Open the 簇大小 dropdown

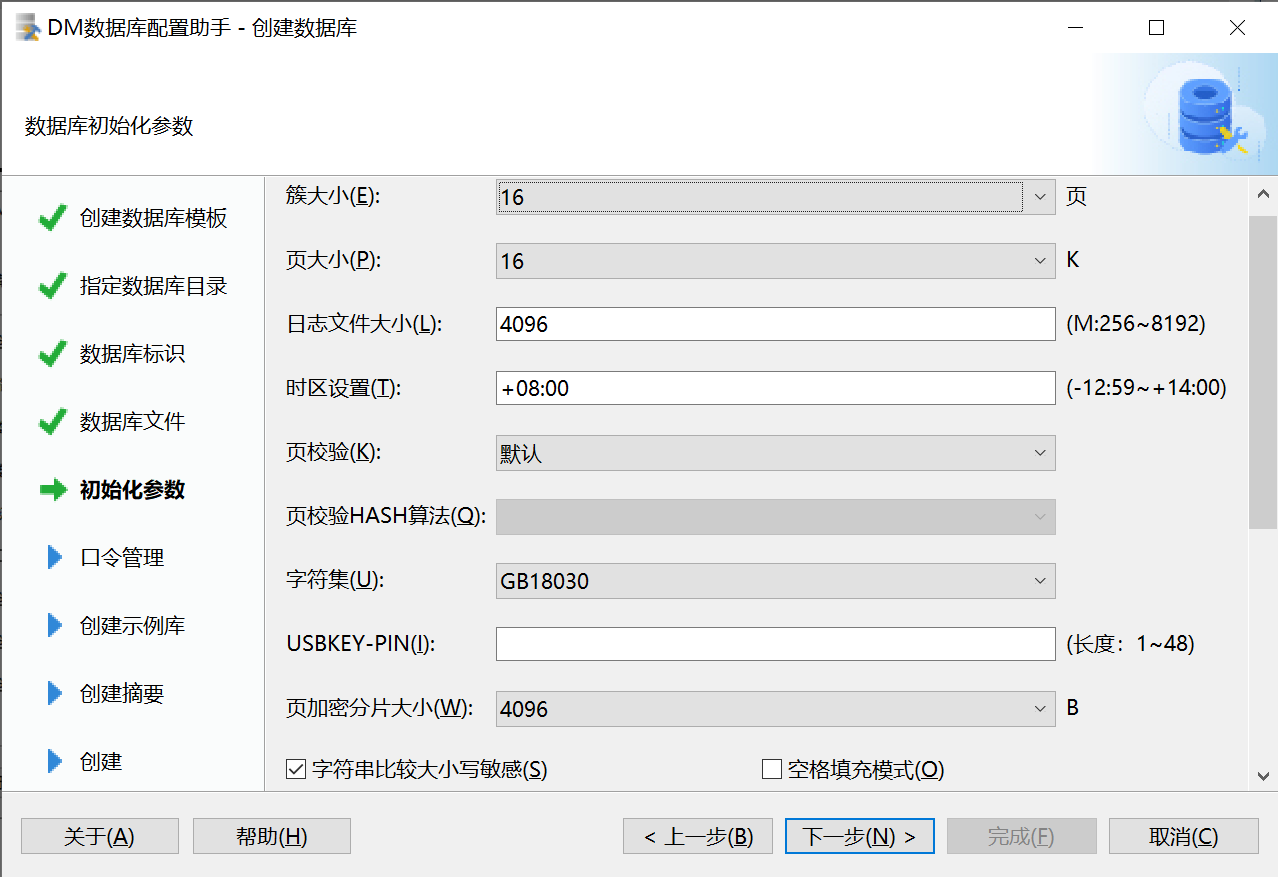click(775, 197)
